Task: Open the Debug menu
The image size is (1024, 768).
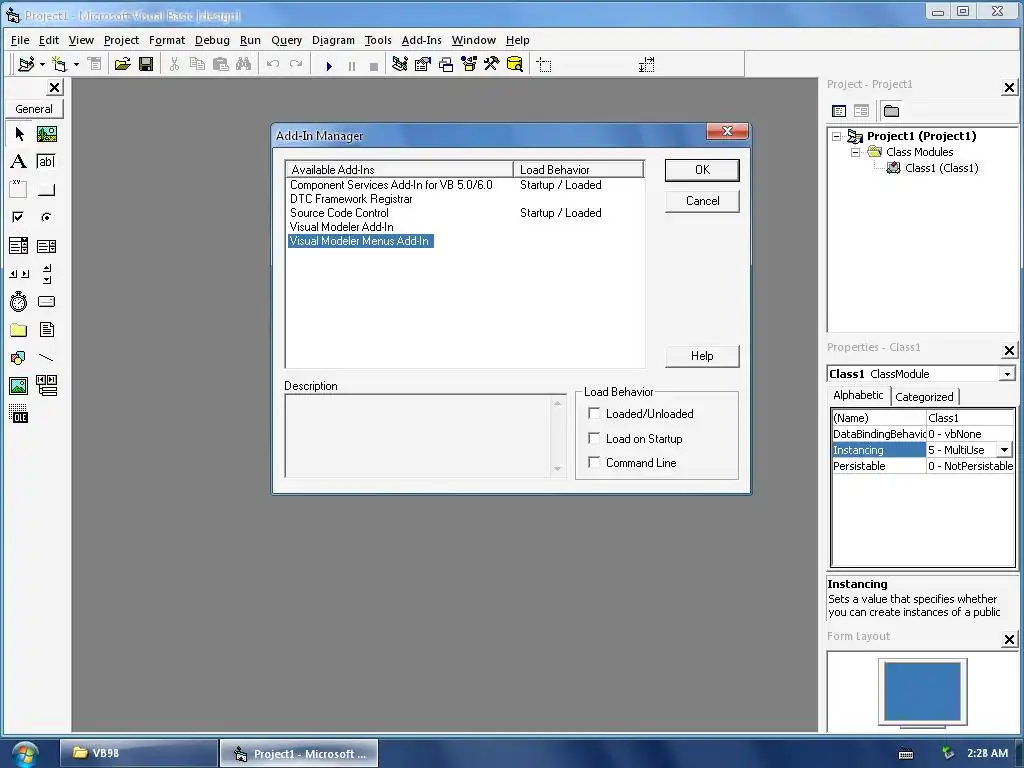Action: point(212,40)
